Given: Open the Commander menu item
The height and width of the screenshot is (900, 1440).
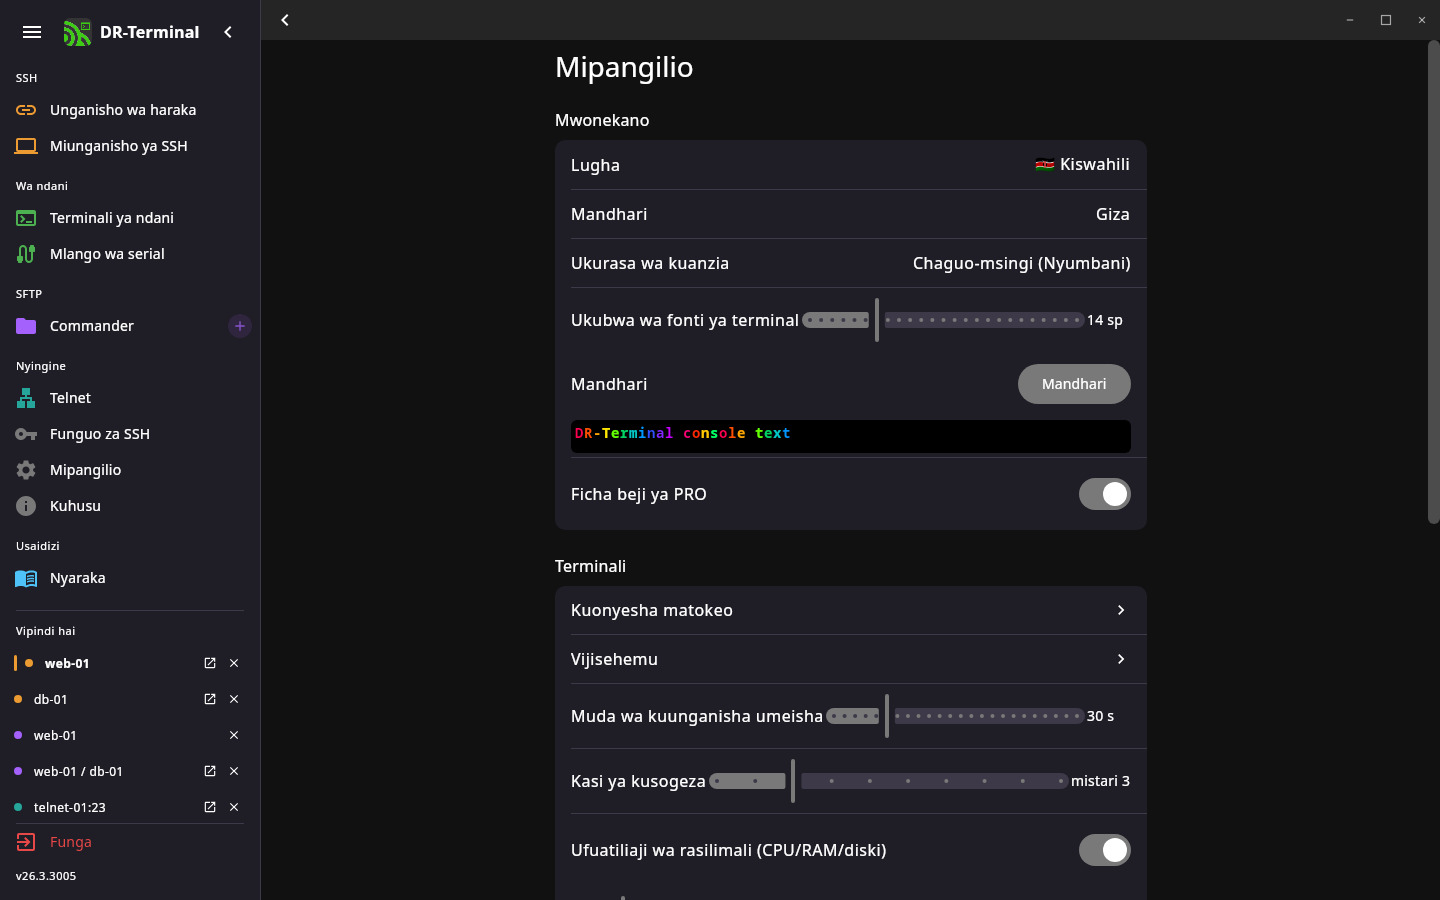Looking at the screenshot, I should (92, 326).
